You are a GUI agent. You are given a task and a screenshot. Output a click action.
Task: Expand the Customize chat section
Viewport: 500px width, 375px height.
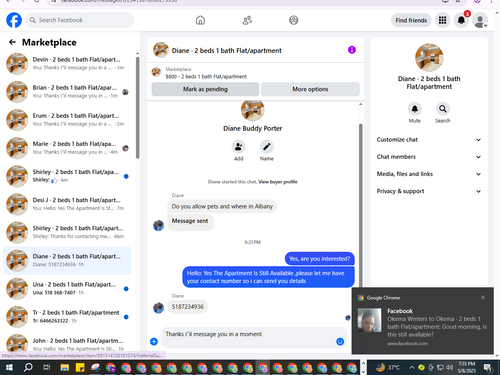coord(429,140)
